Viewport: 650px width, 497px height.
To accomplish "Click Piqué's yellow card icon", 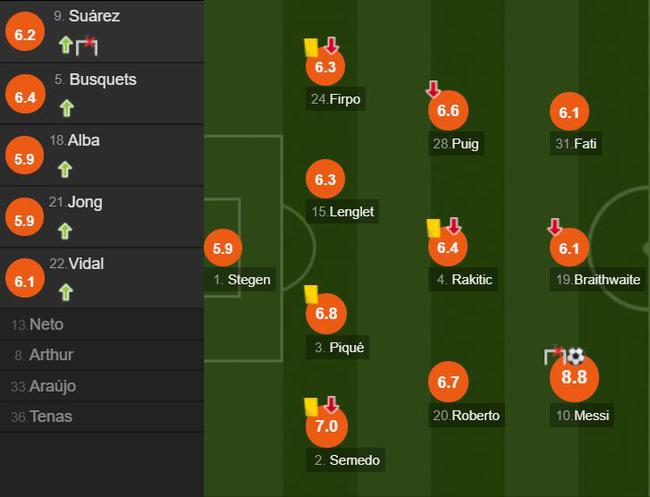I will [x=311, y=294].
